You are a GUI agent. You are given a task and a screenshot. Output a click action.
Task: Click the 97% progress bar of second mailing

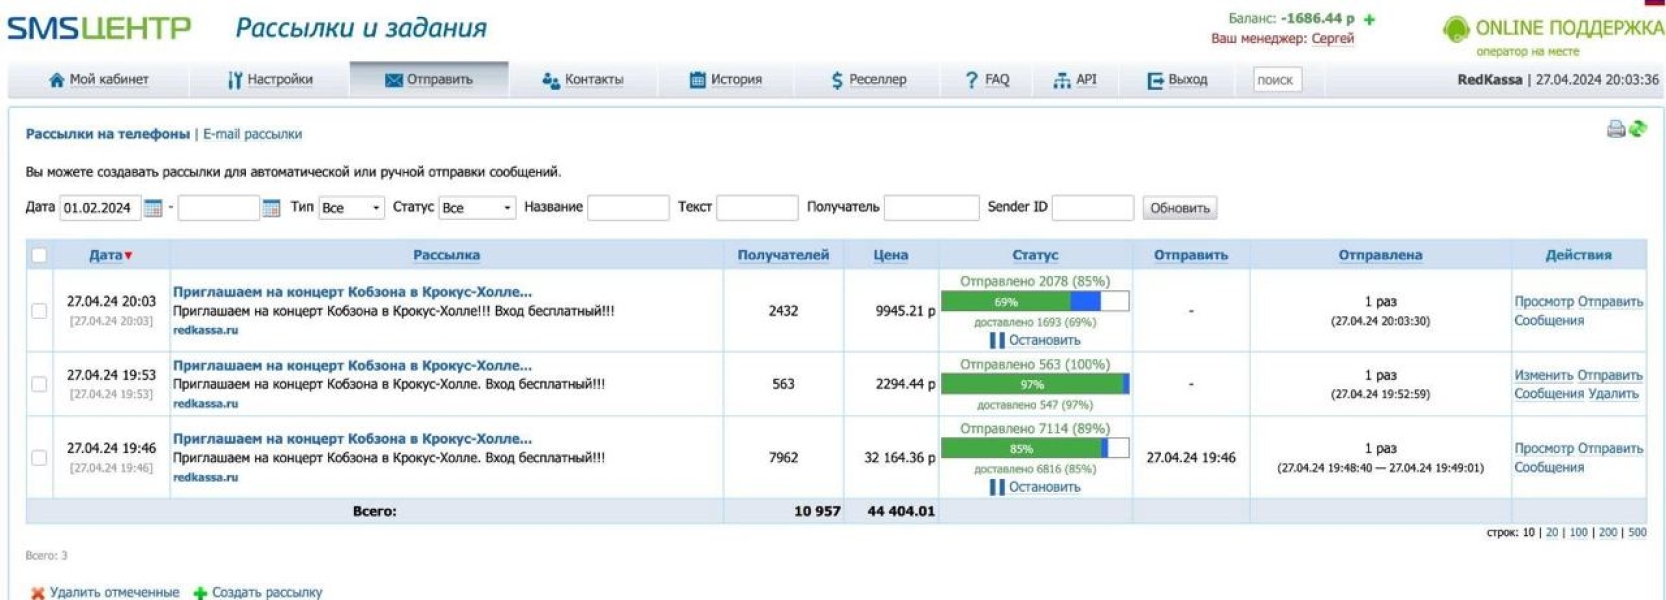tap(1034, 384)
